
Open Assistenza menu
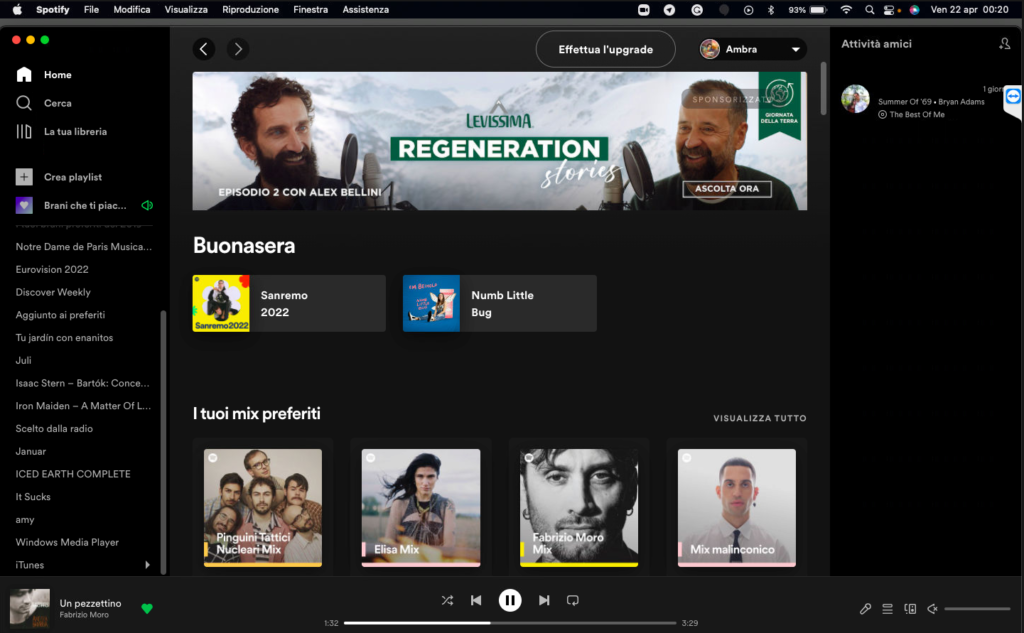[366, 9]
